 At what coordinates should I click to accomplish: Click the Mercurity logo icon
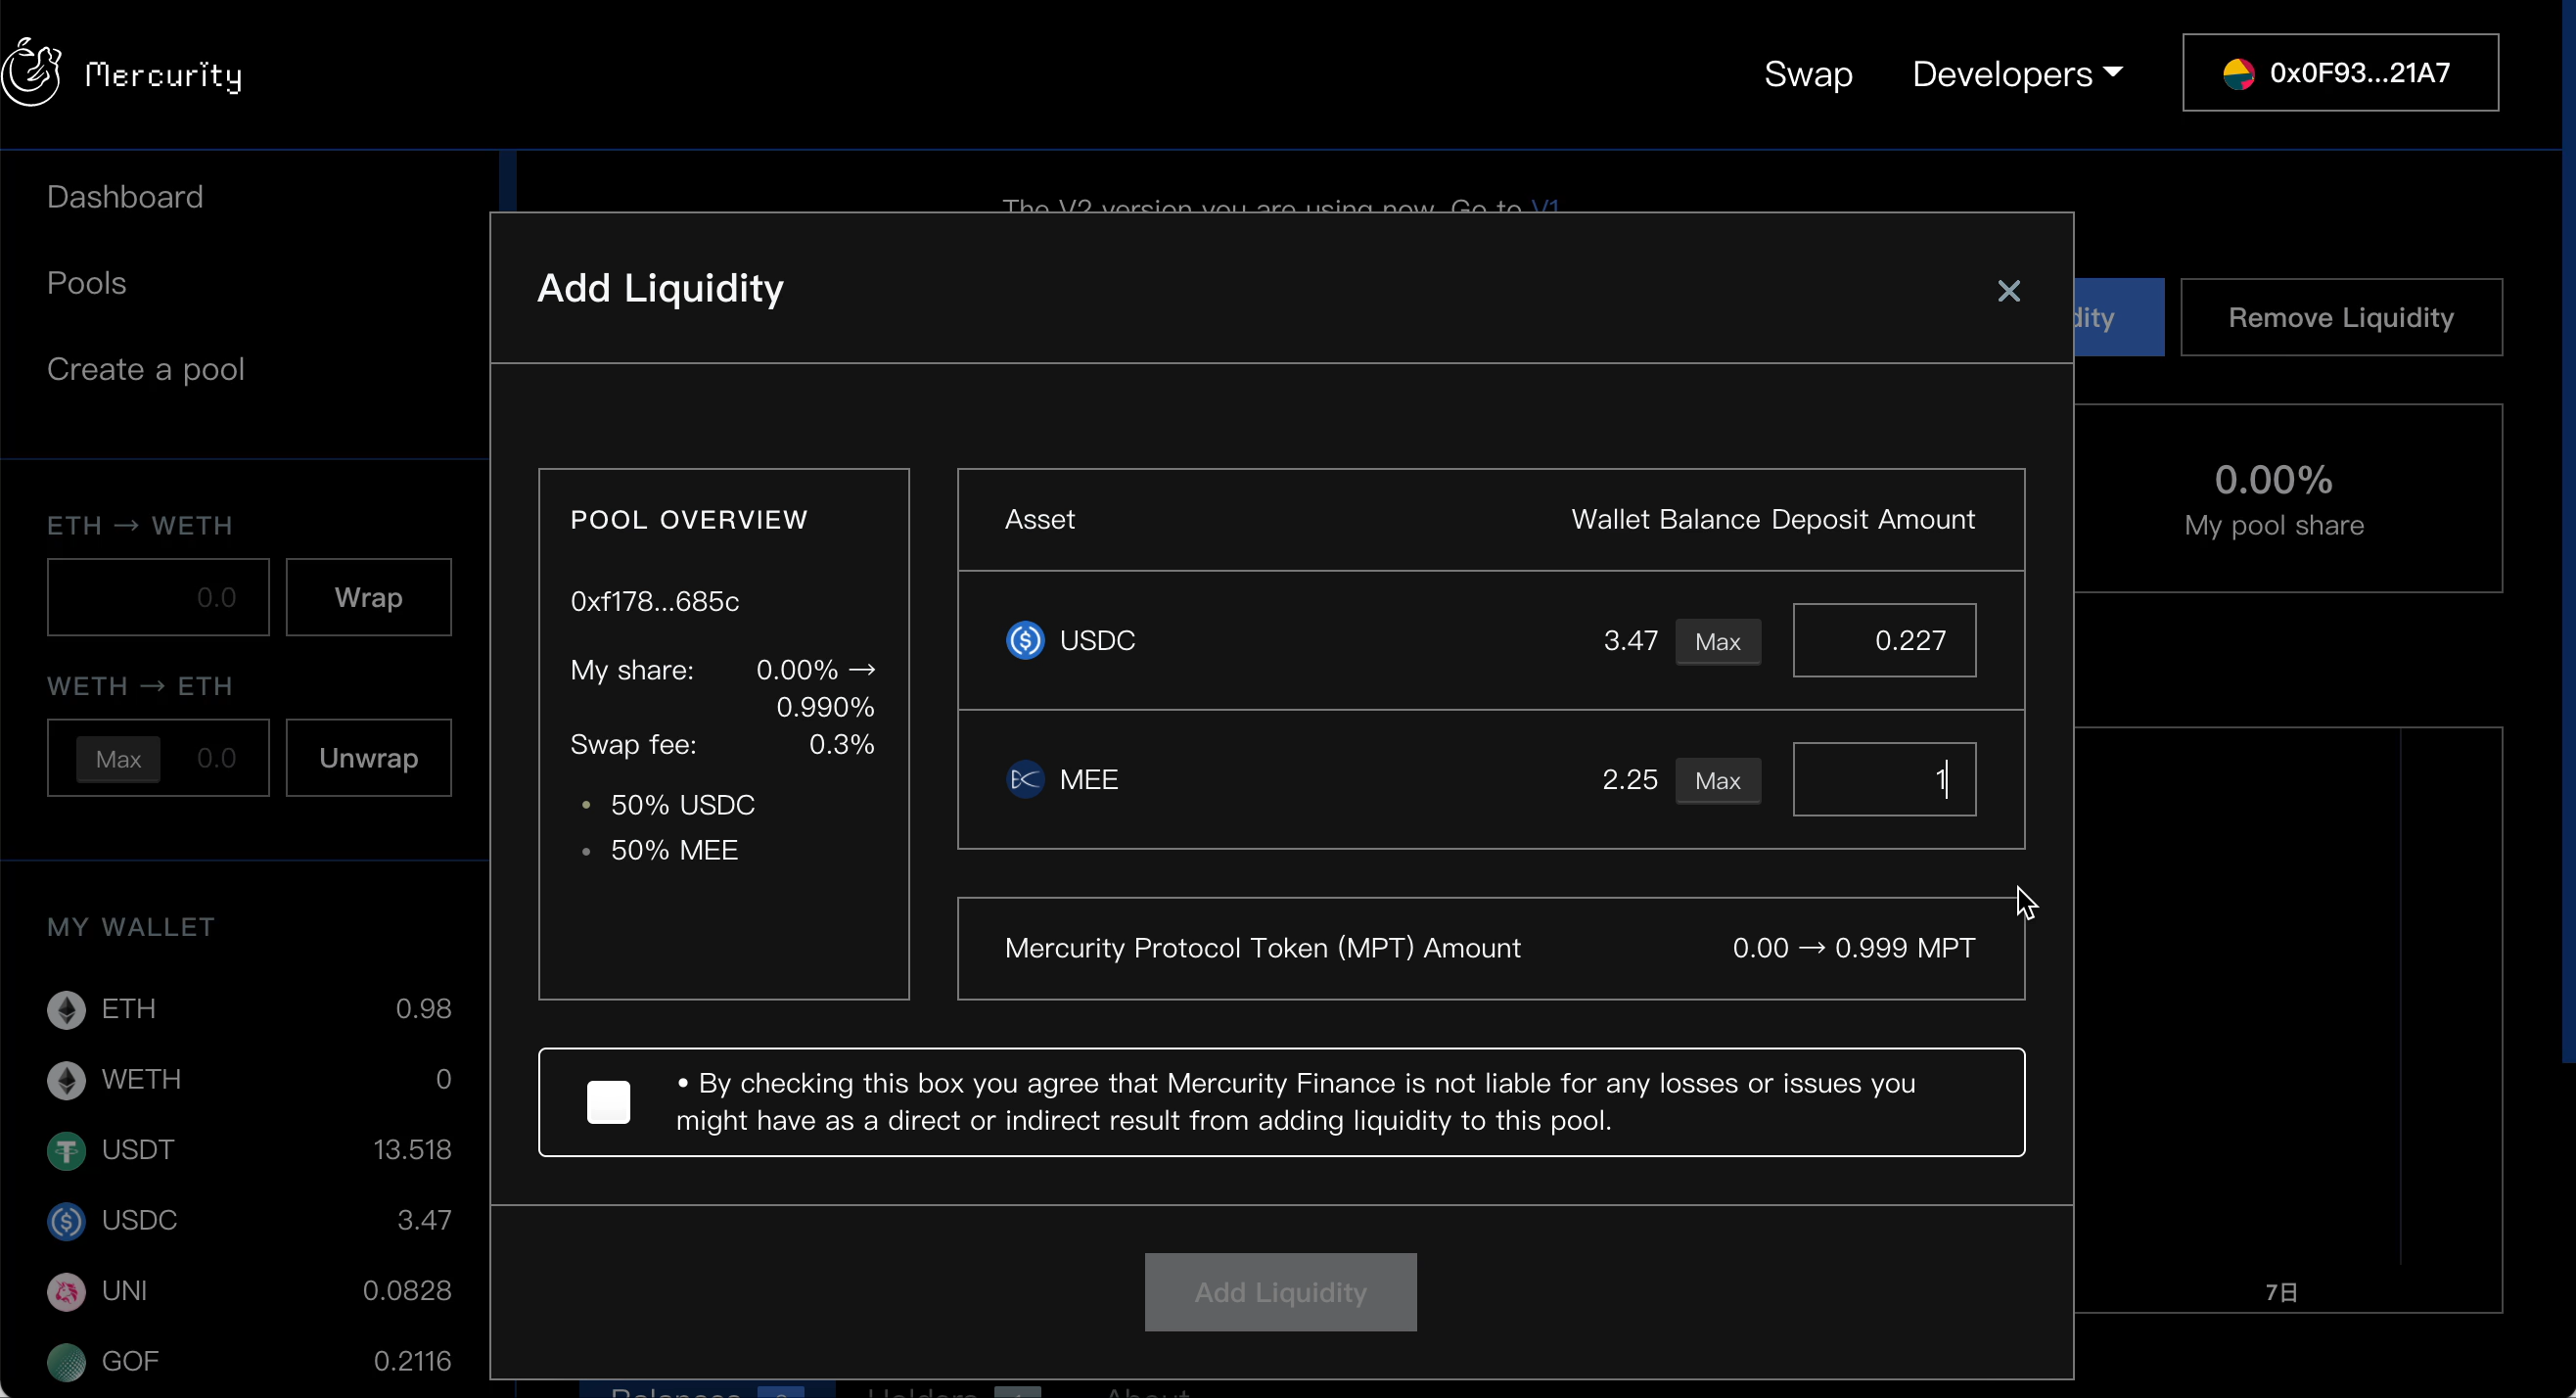click(32, 72)
